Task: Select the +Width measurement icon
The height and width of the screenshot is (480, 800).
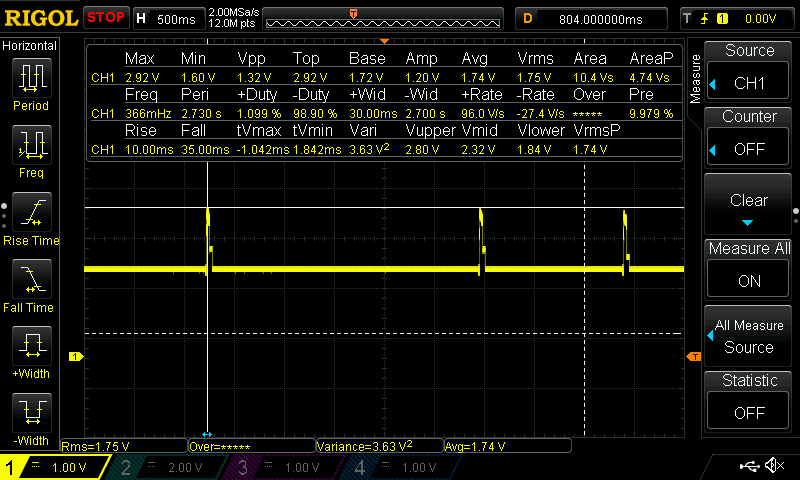Action: click(32, 346)
